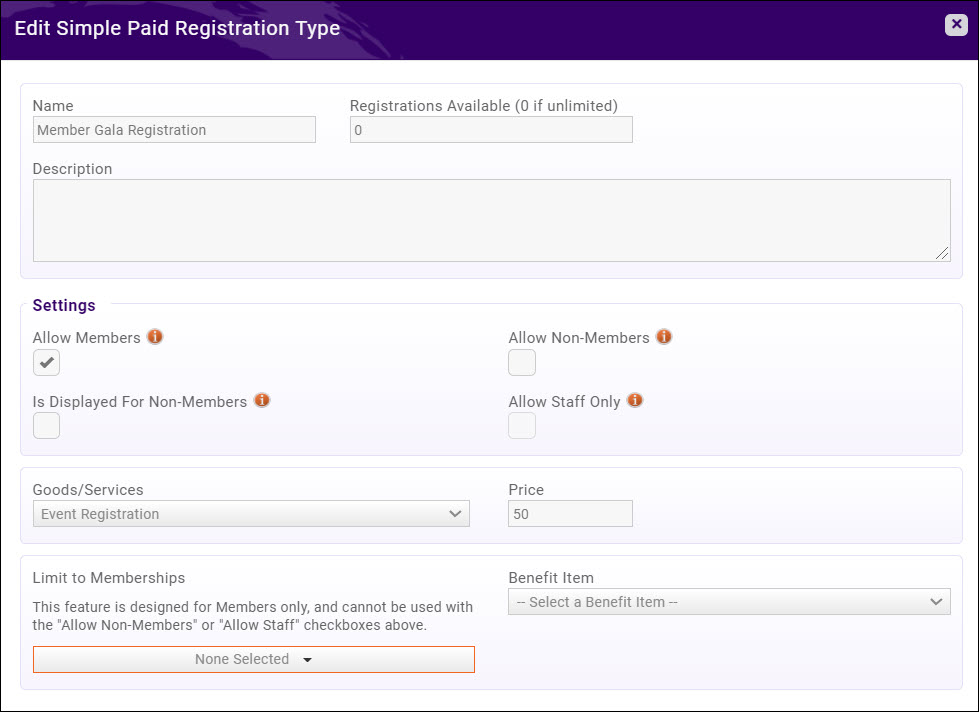979x712 pixels.
Task: Uncheck the Allow Members checkbox
Action: (46, 362)
